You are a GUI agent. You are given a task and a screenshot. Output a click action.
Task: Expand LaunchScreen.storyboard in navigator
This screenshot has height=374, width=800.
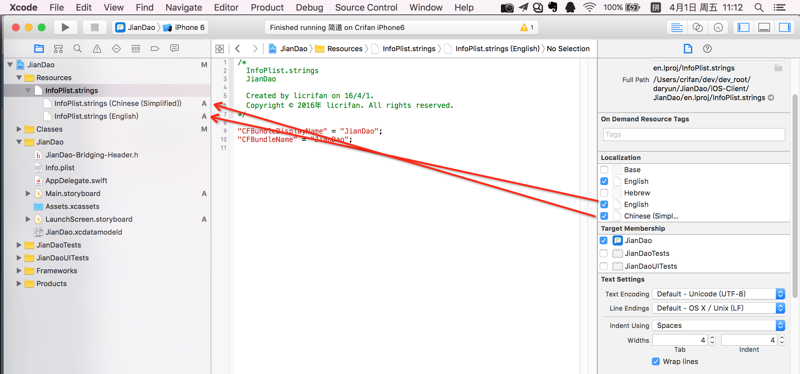click(x=28, y=219)
